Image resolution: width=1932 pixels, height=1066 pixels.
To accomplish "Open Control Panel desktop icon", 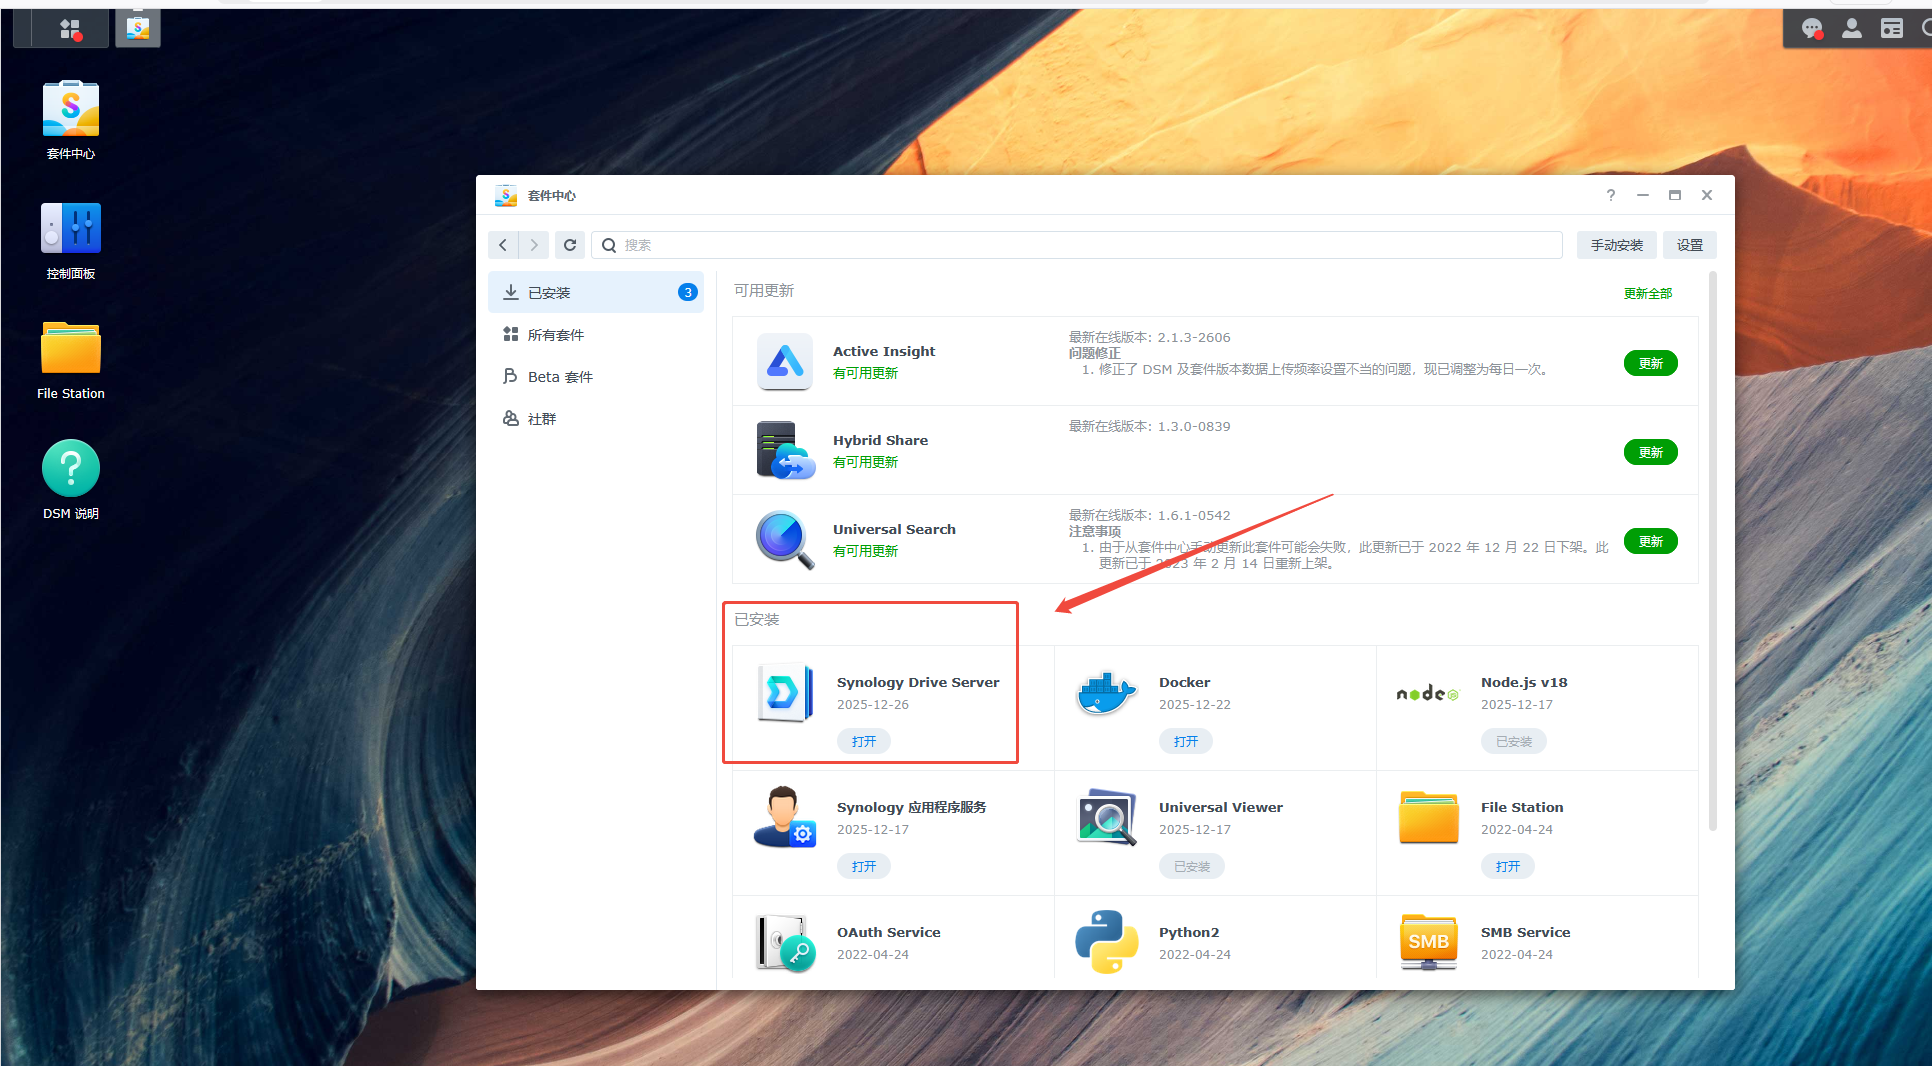I will pyautogui.click(x=70, y=229).
